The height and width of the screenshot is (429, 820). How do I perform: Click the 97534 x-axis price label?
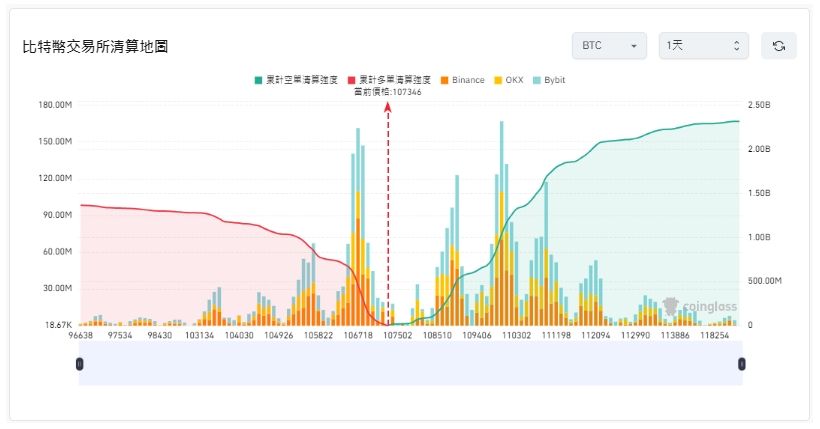tap(120, 335)
